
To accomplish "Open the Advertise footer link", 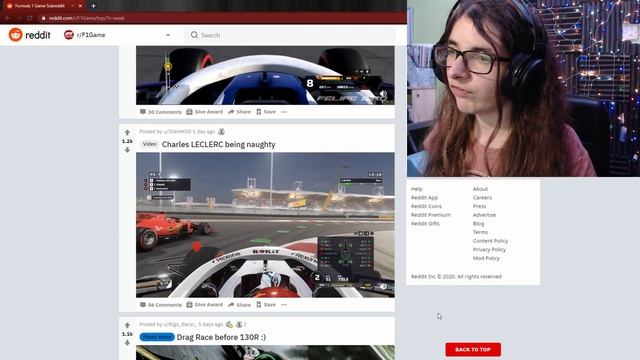I will point(484,215).
